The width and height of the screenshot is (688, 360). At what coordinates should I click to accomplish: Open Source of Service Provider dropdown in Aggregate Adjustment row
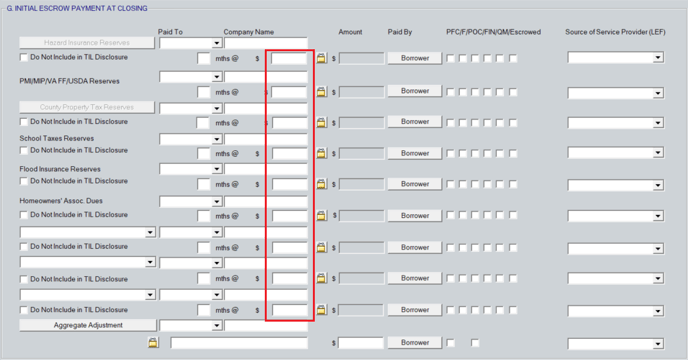point(657,344)
